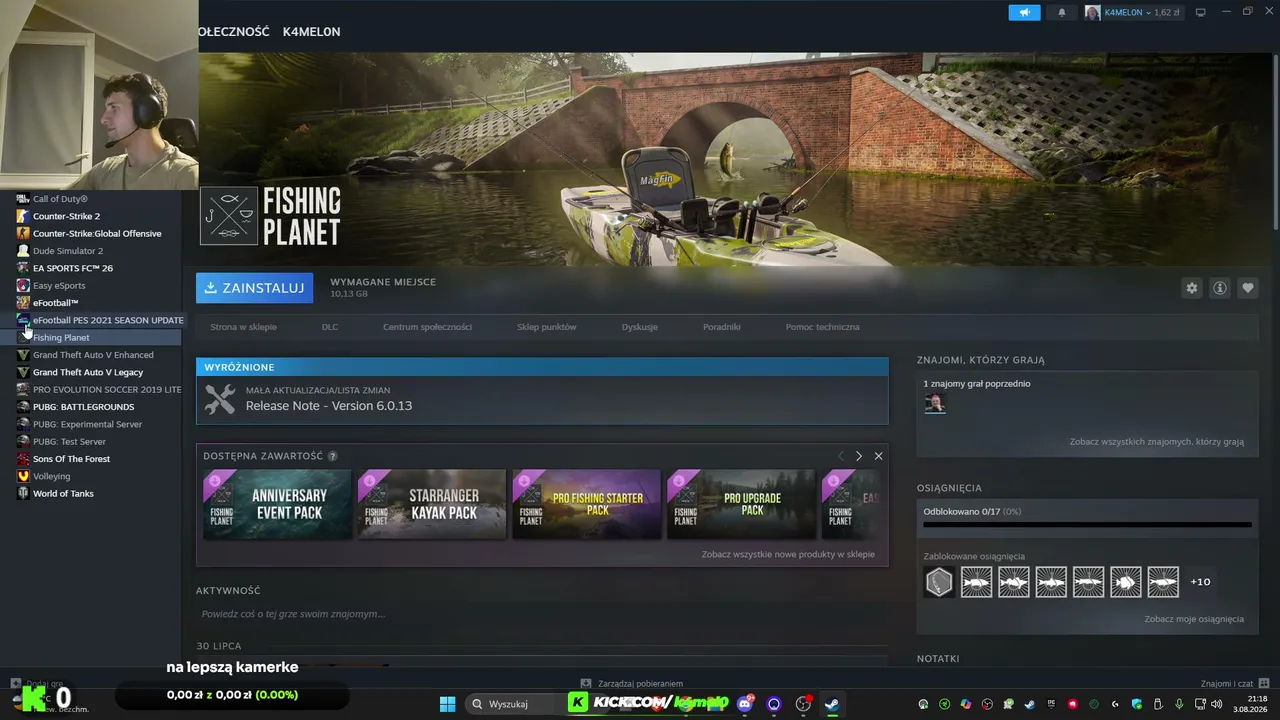
Task: Click the blue Zainstaluj button
Action: (x=254, y=288)
